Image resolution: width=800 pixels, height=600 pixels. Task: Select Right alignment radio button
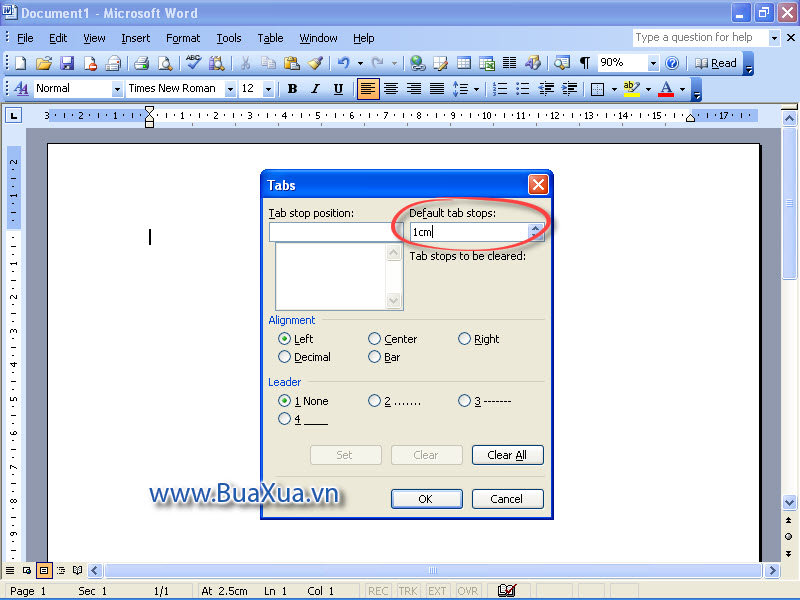pos(464,339)
